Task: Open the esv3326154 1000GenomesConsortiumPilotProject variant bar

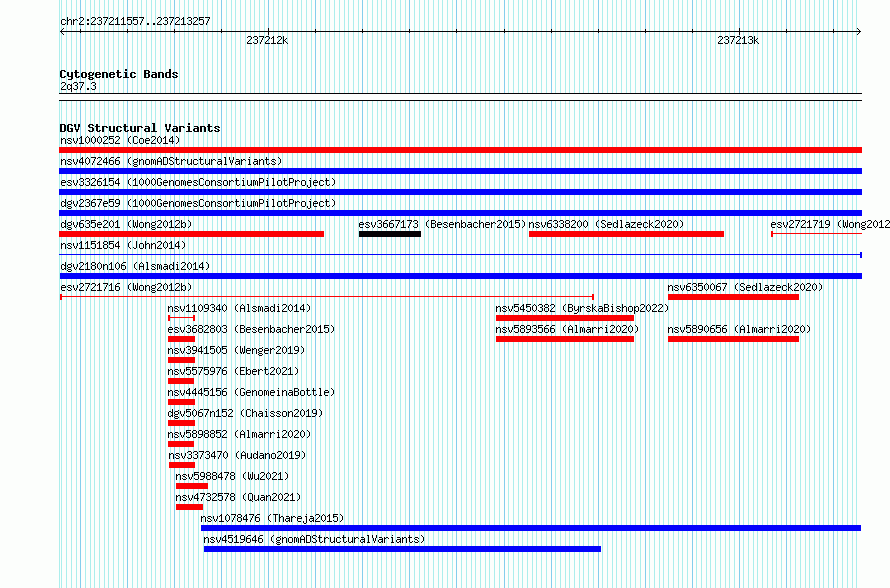Action: tap(460, 192)
